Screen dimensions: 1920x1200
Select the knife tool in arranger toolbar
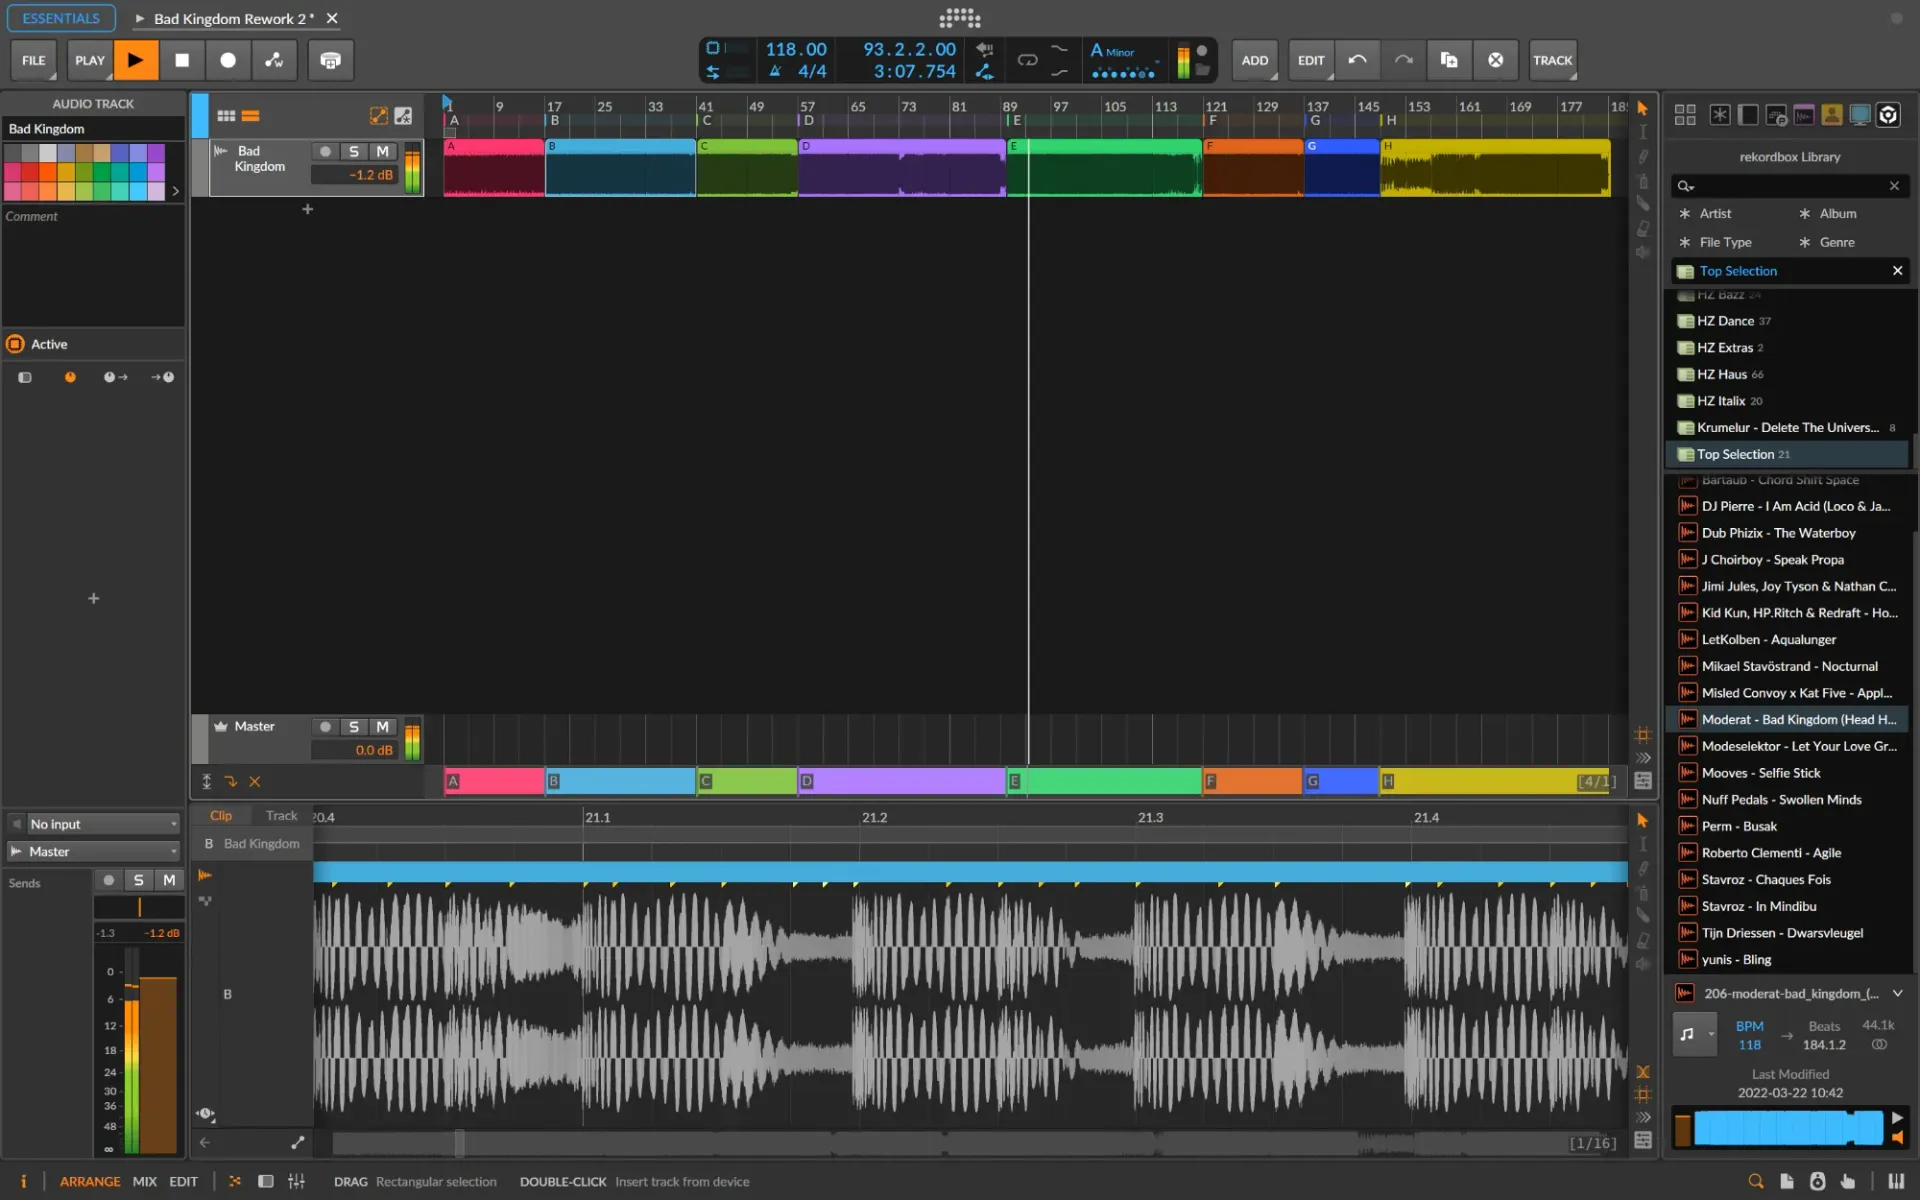click(x=1642, y=204)
